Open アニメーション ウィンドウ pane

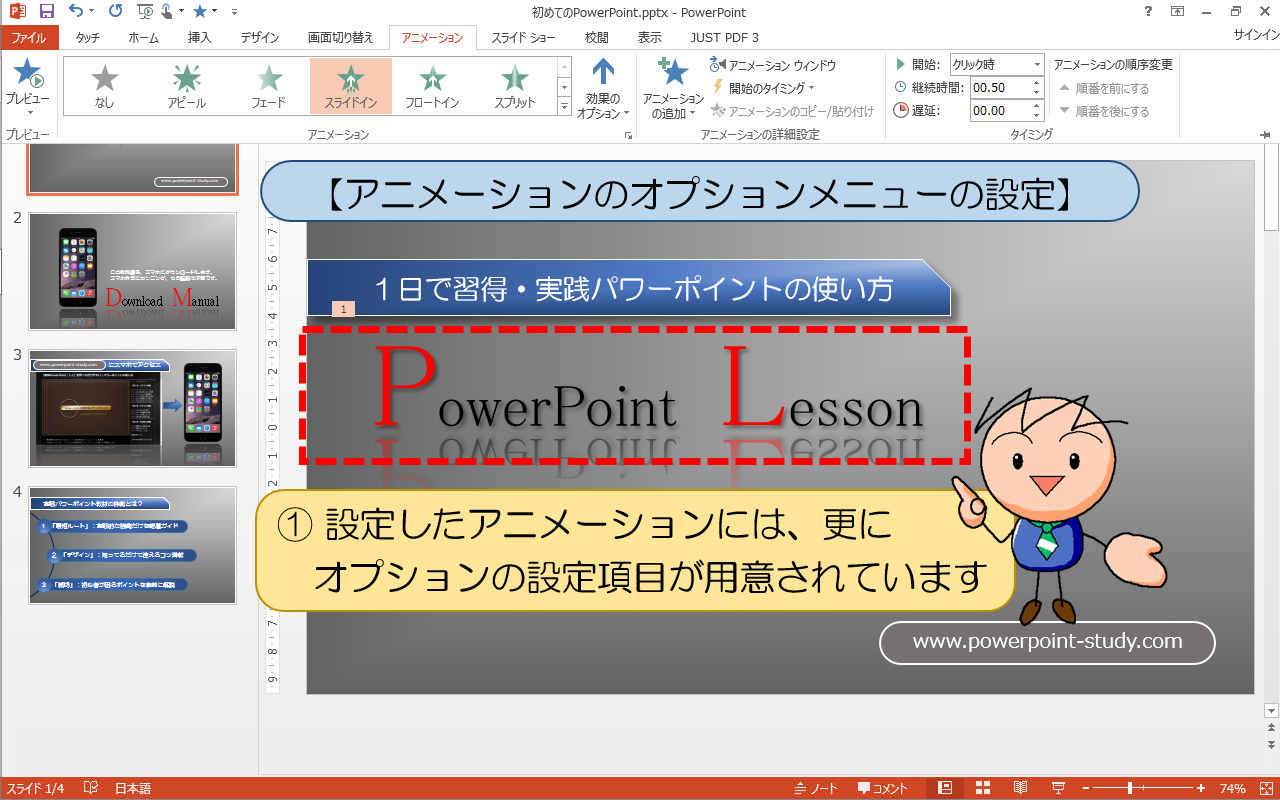pyautogui.click(x=772, y=65)
